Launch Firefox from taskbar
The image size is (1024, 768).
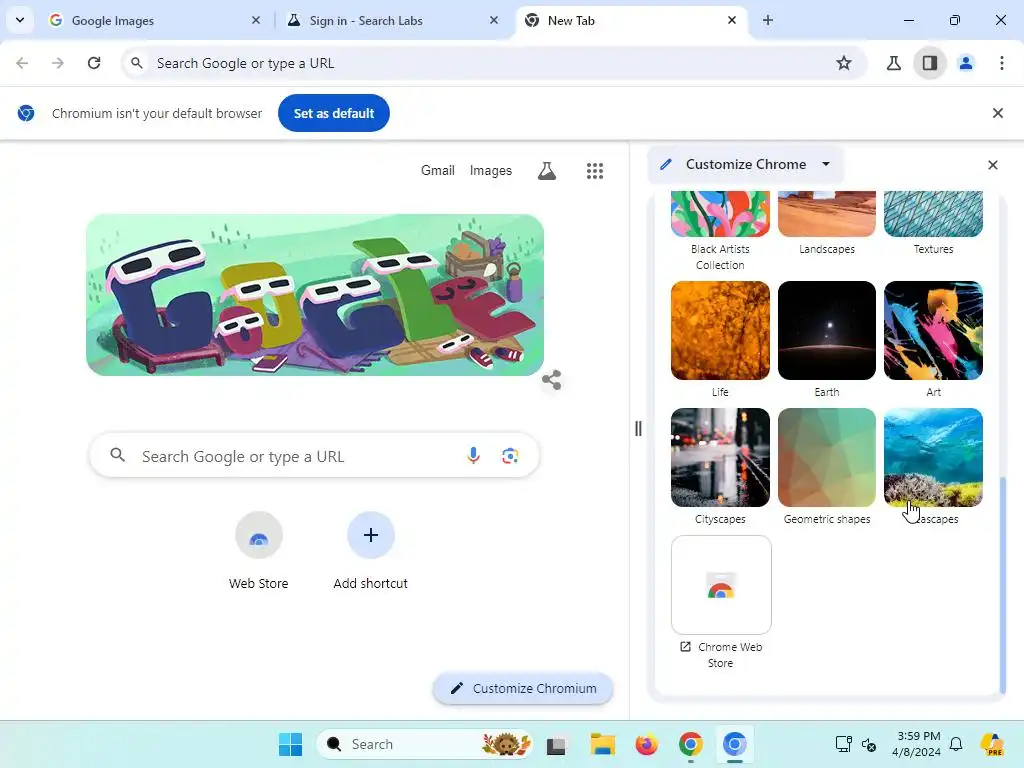[647, 744]
